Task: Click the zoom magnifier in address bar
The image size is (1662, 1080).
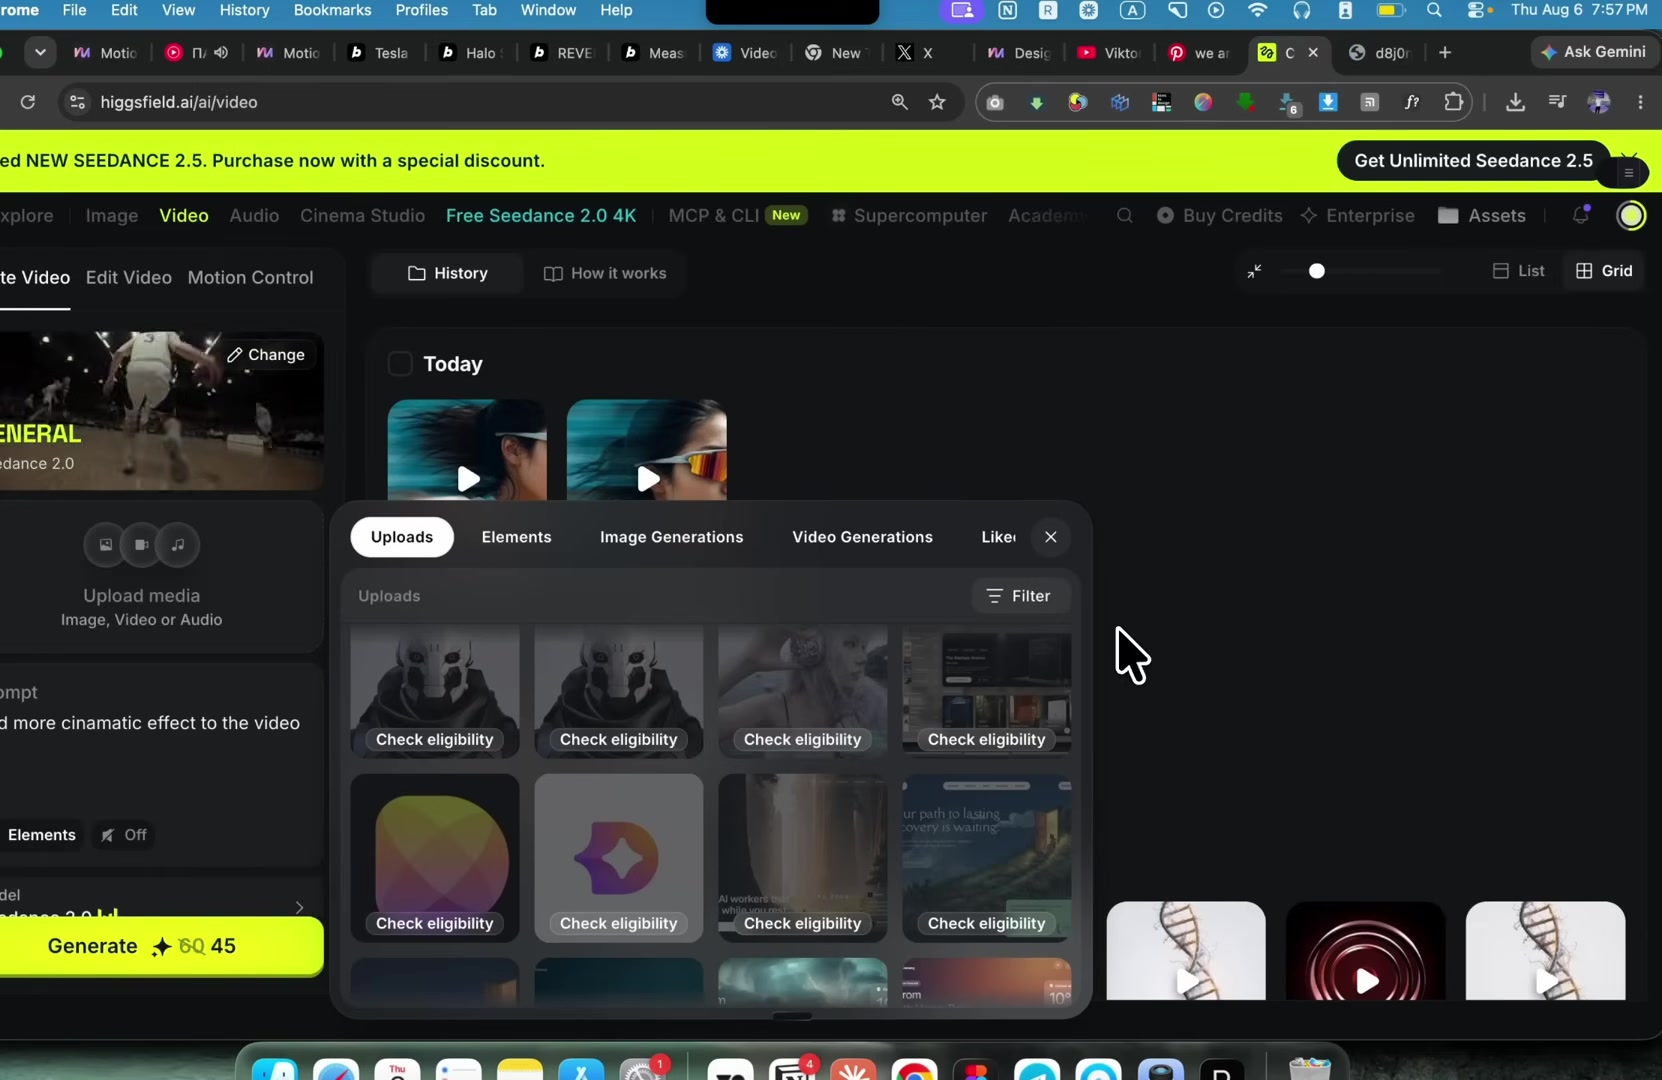Action: (x=899, y=102)
